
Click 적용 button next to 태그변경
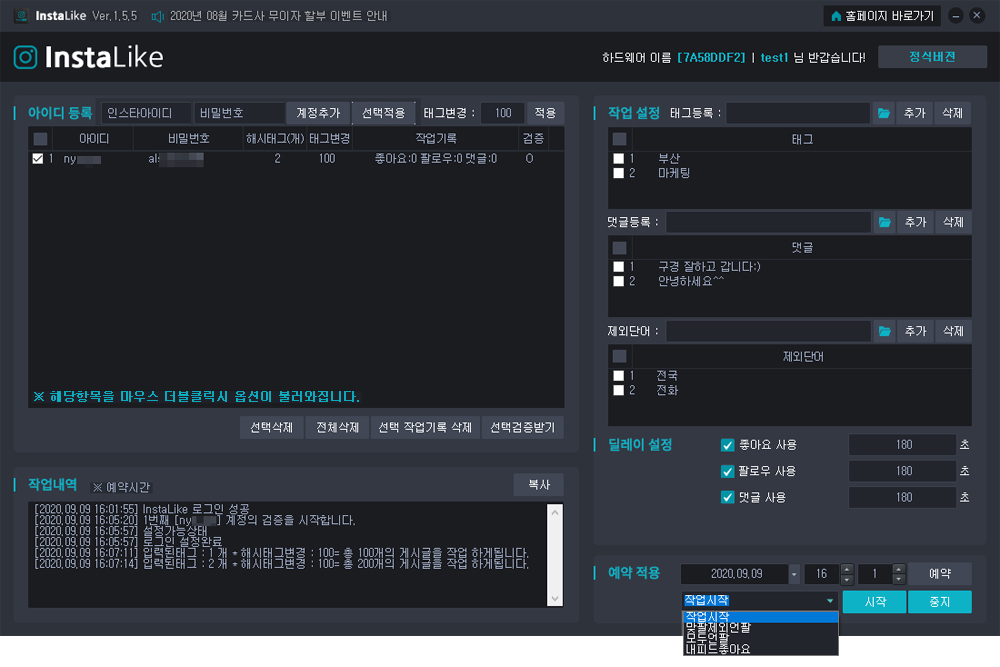pyautogui.click(x=545, y=113)
